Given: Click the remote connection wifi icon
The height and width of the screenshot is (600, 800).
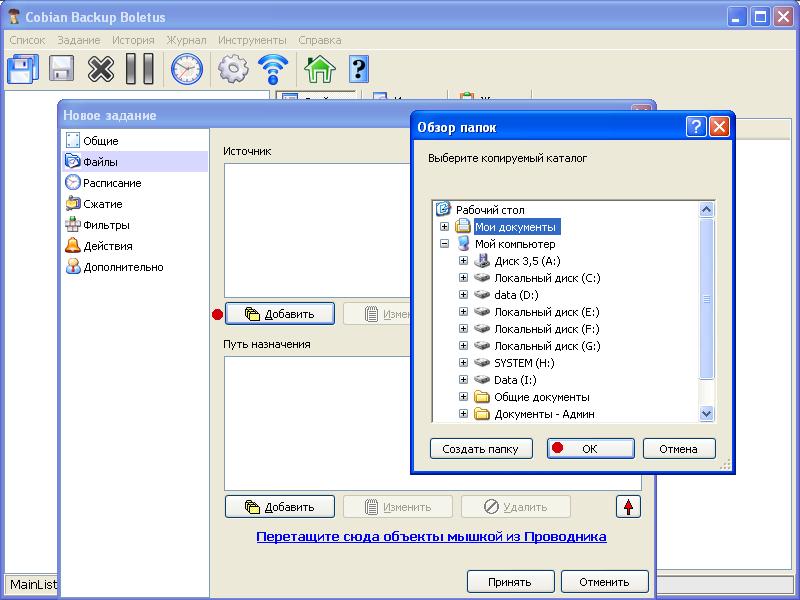Looking at the screenshot, I should click(273, 69).
